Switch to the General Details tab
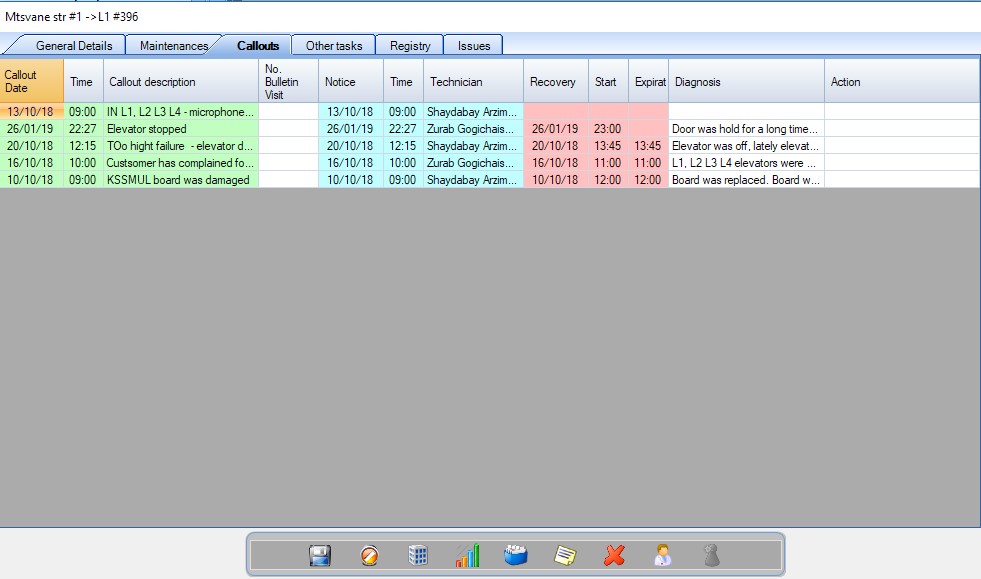The width and height of the screenshot is (981, 579). 74,45
